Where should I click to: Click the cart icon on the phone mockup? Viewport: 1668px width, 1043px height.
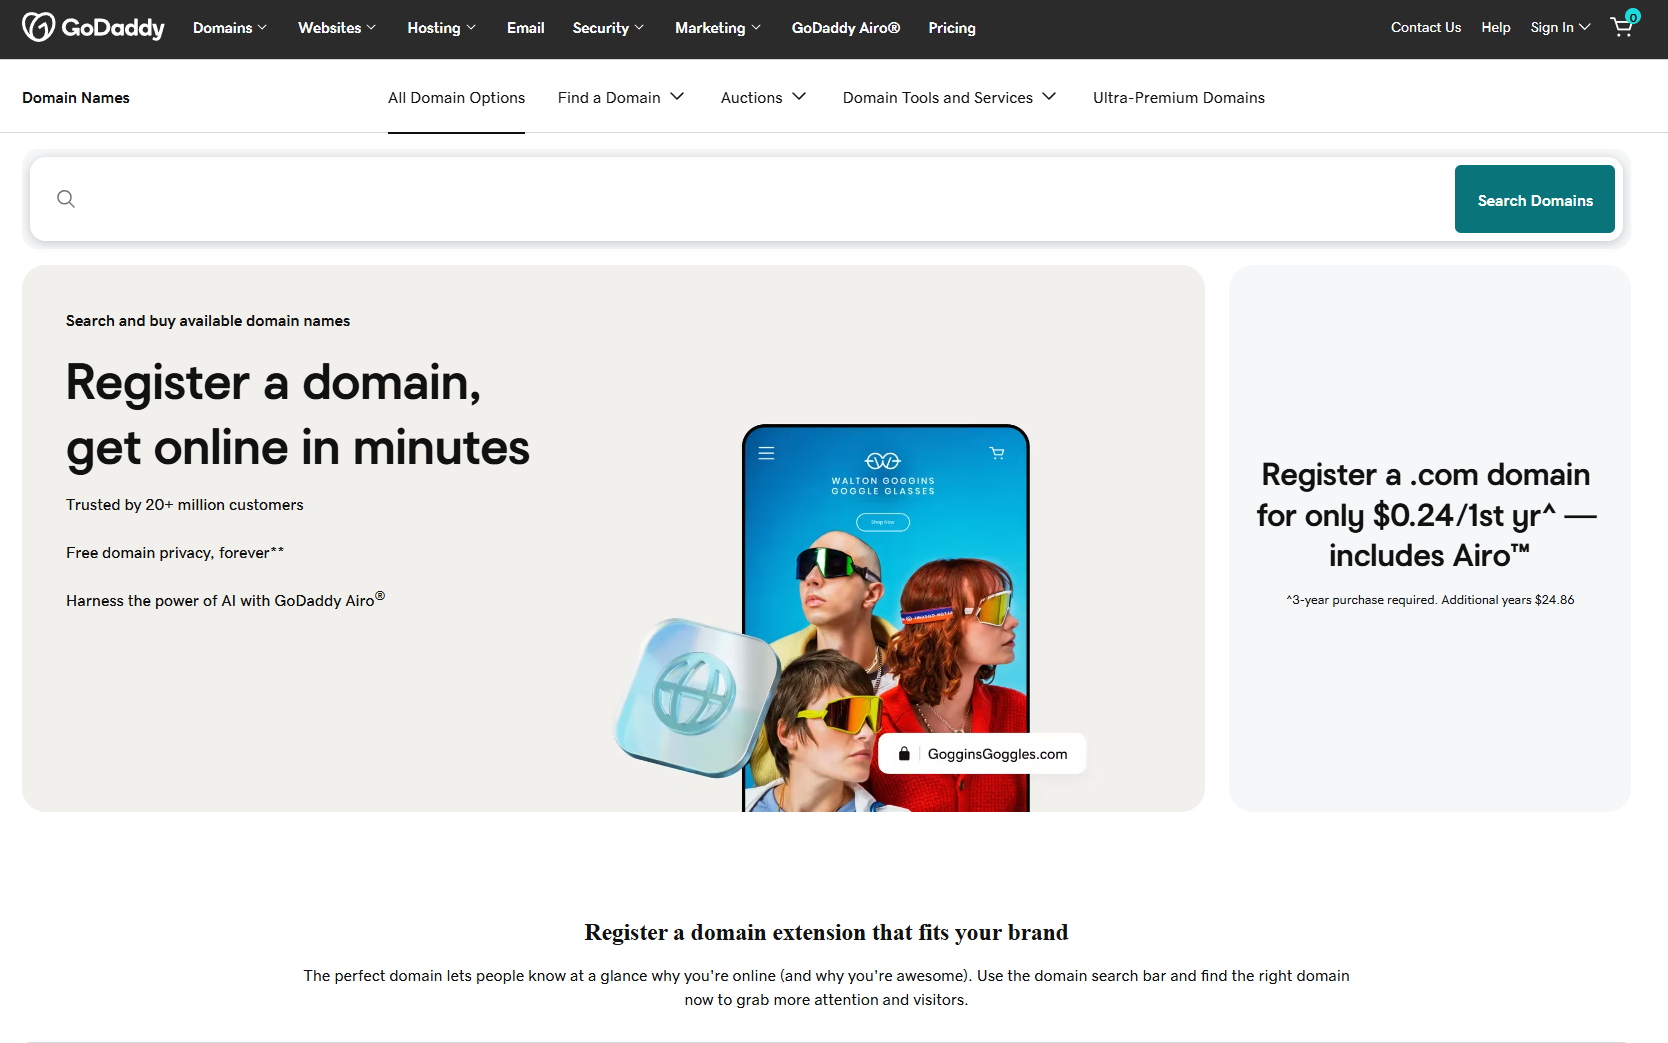pos(997,453)
